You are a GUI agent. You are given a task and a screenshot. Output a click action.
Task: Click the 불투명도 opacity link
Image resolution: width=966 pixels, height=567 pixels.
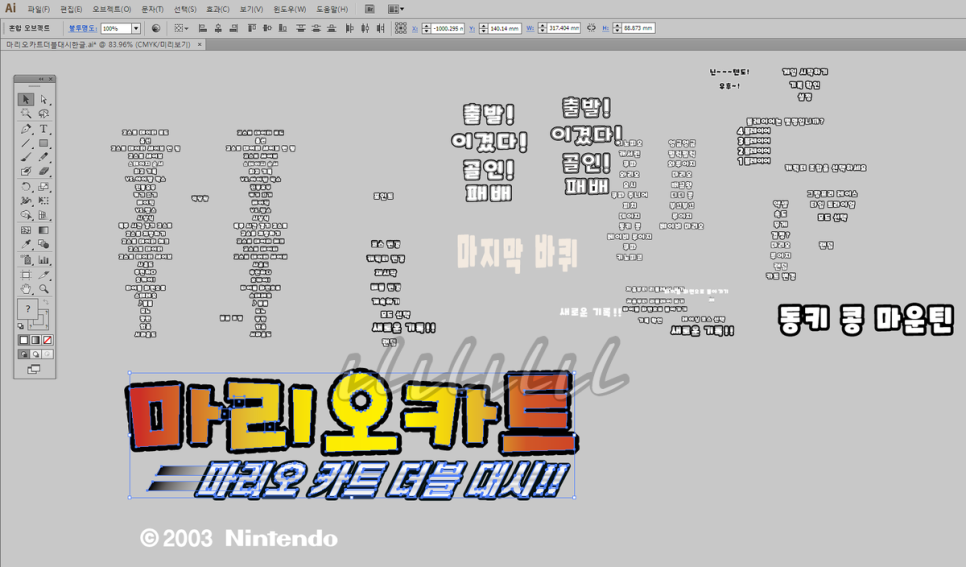pyautogui.click(x=82, y=28)
